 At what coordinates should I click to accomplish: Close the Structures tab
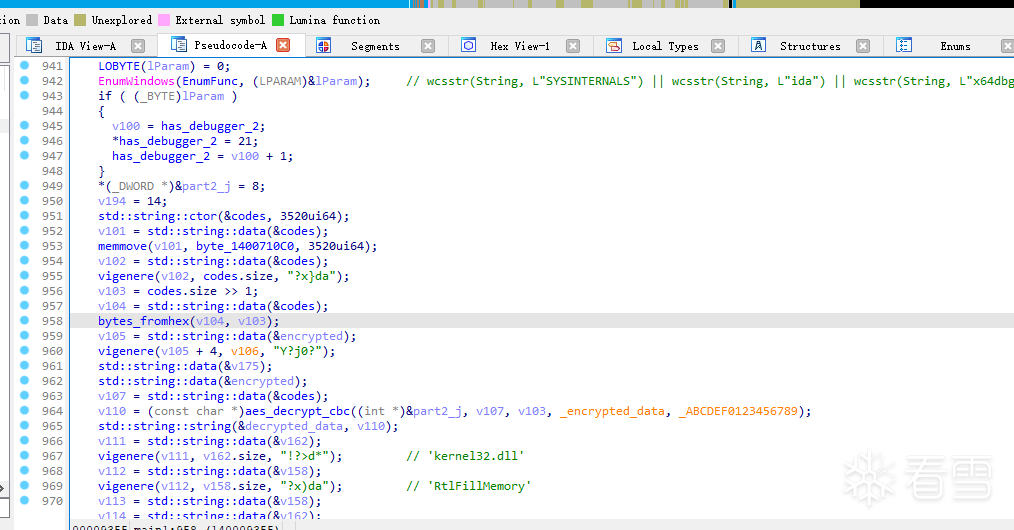pyautogui.click(x=863, y=46)
